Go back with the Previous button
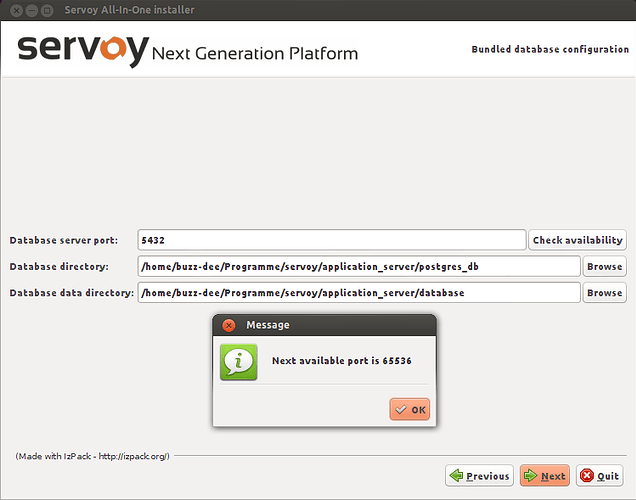The width and height of the screenshot is (636, 500). coord(479,475)
